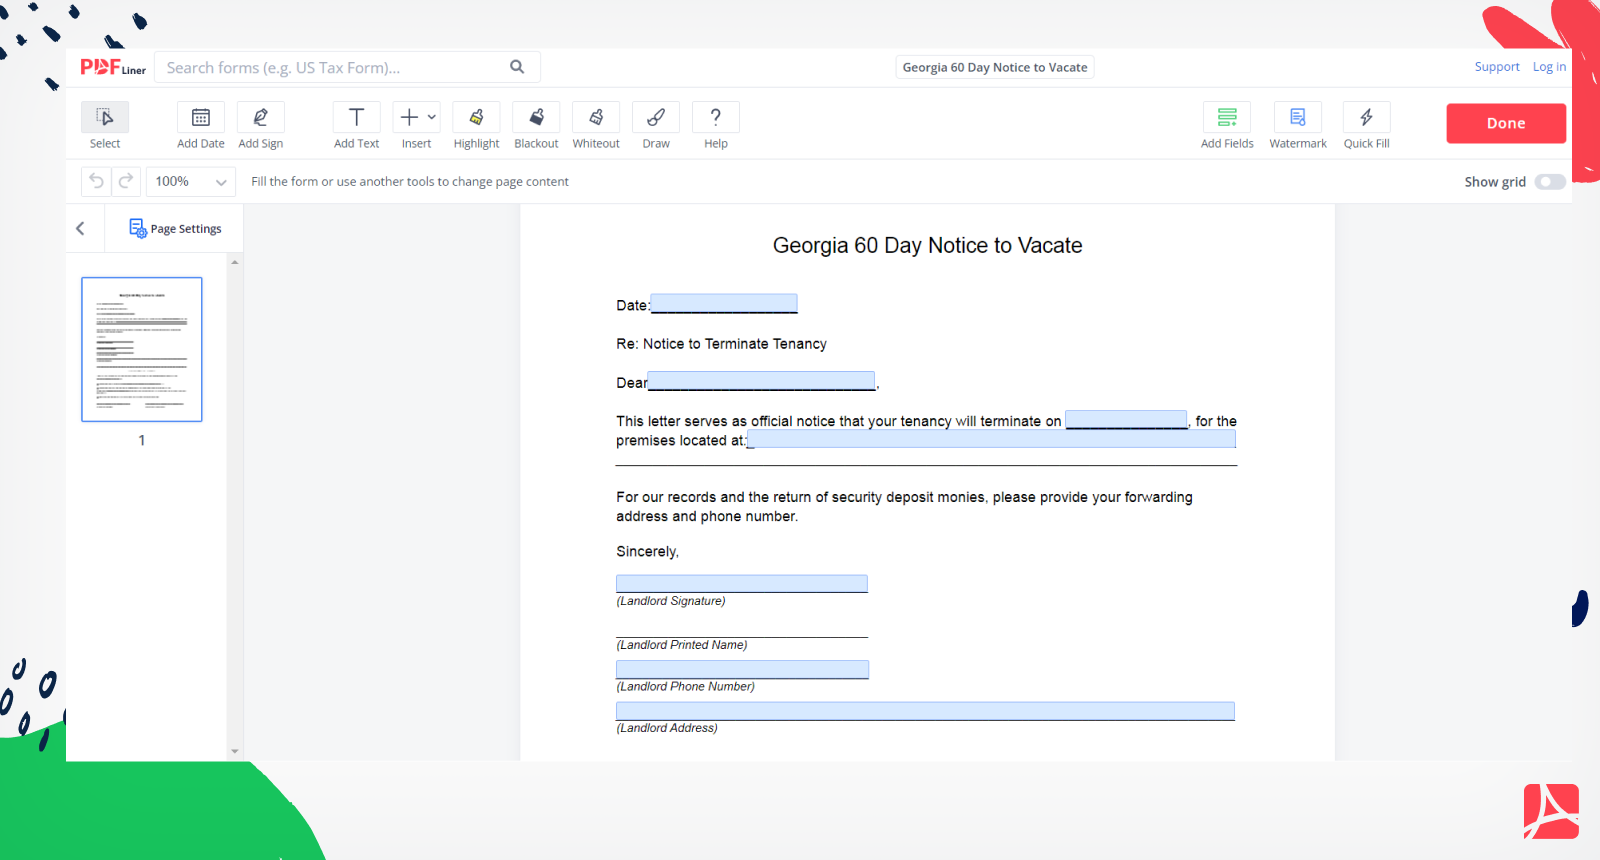1600x860 pixels.
Task: Expand the Insert dropdown arrow
Action: click(x=432, y=117)
